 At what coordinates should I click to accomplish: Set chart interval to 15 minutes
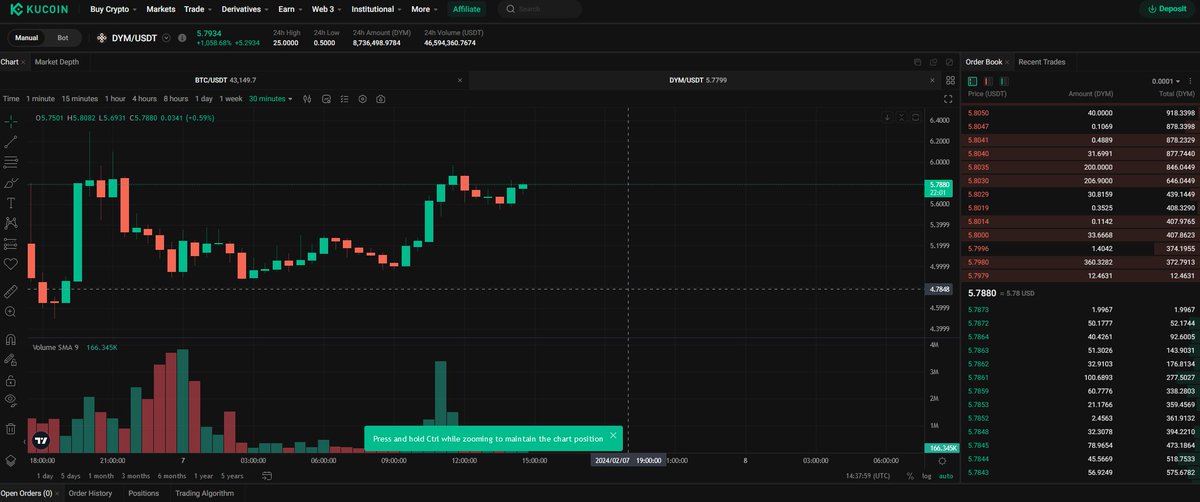tap(80, 99)
